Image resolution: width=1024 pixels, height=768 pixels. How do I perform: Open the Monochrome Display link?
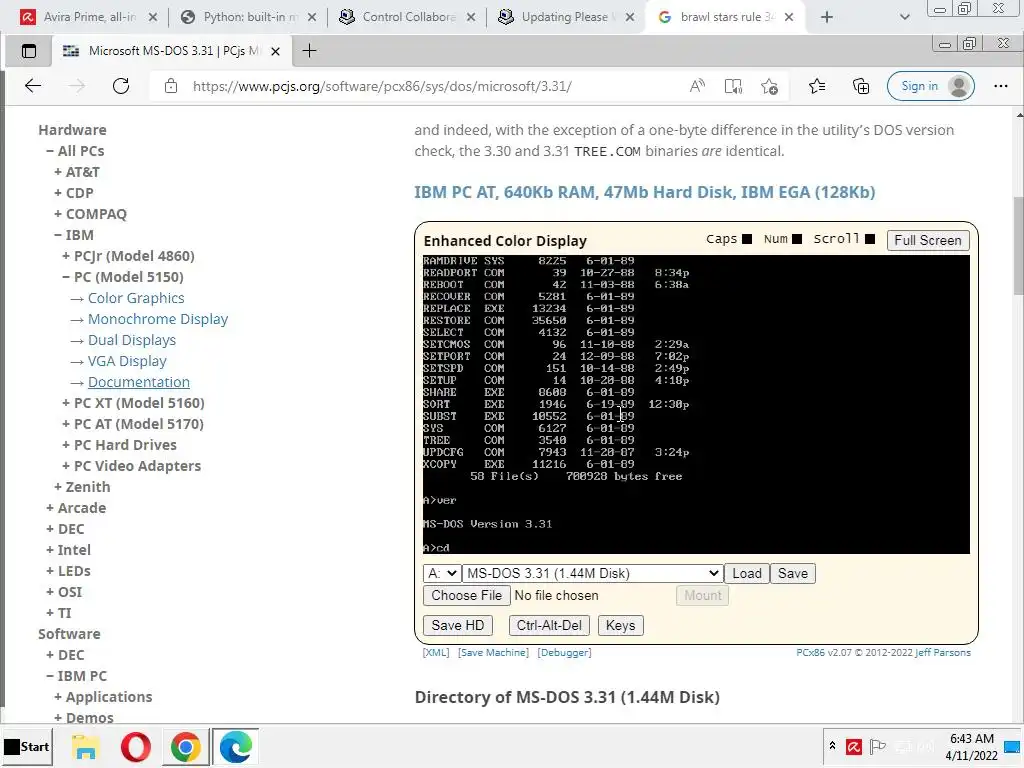158,319
